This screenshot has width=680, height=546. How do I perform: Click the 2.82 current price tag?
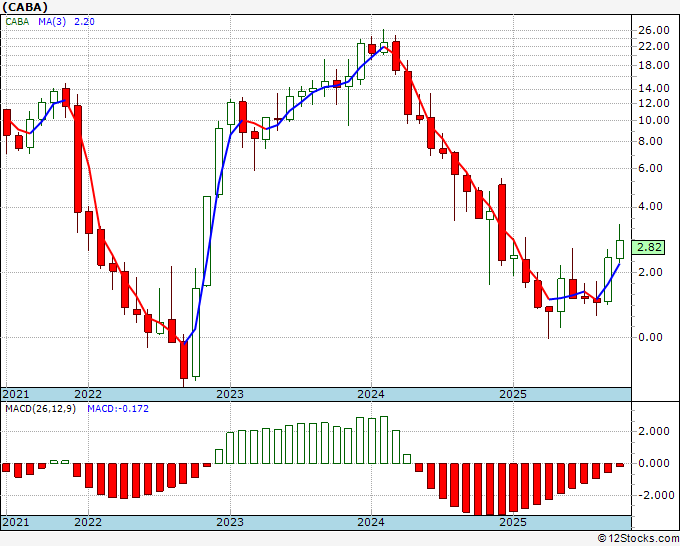[x=648, y=248]
